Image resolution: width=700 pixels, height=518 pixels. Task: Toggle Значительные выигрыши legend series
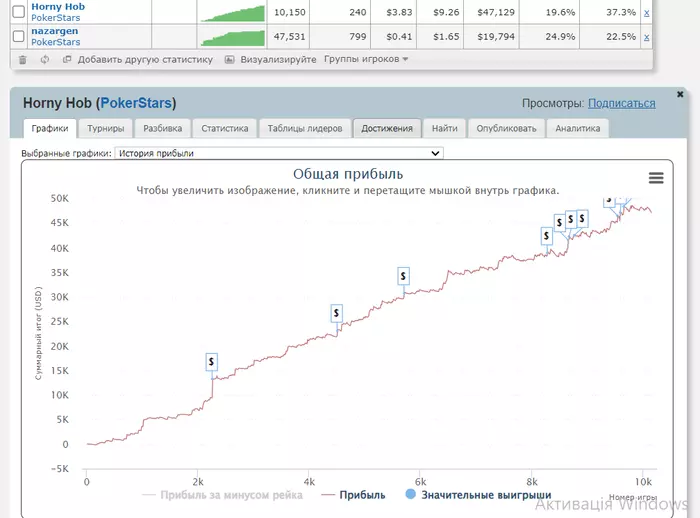(x=478, y=495)
